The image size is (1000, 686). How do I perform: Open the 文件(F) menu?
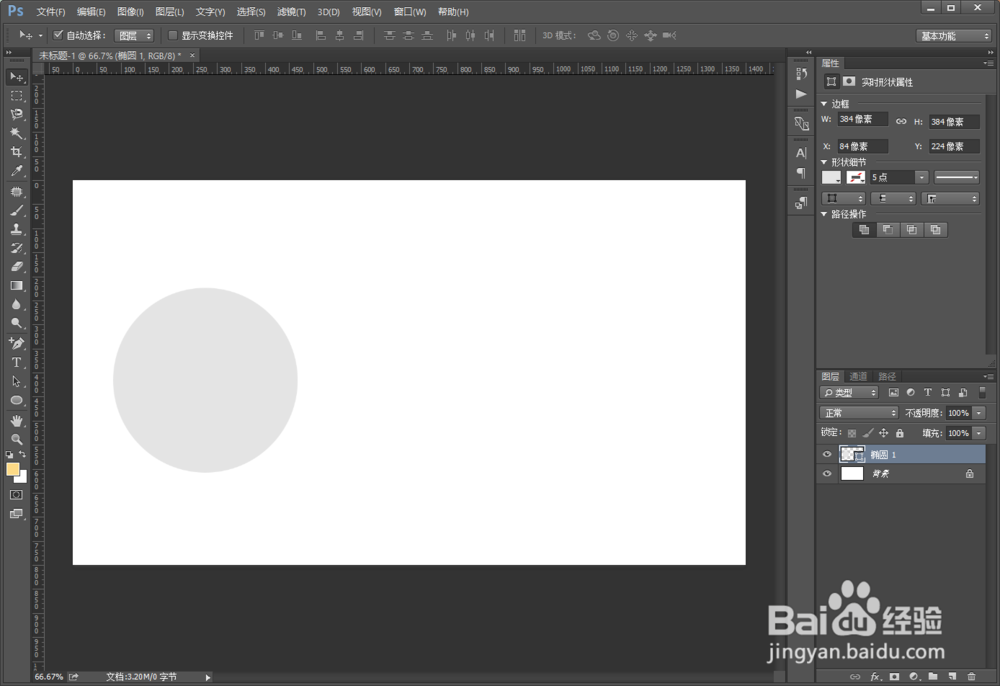[50, 11]
